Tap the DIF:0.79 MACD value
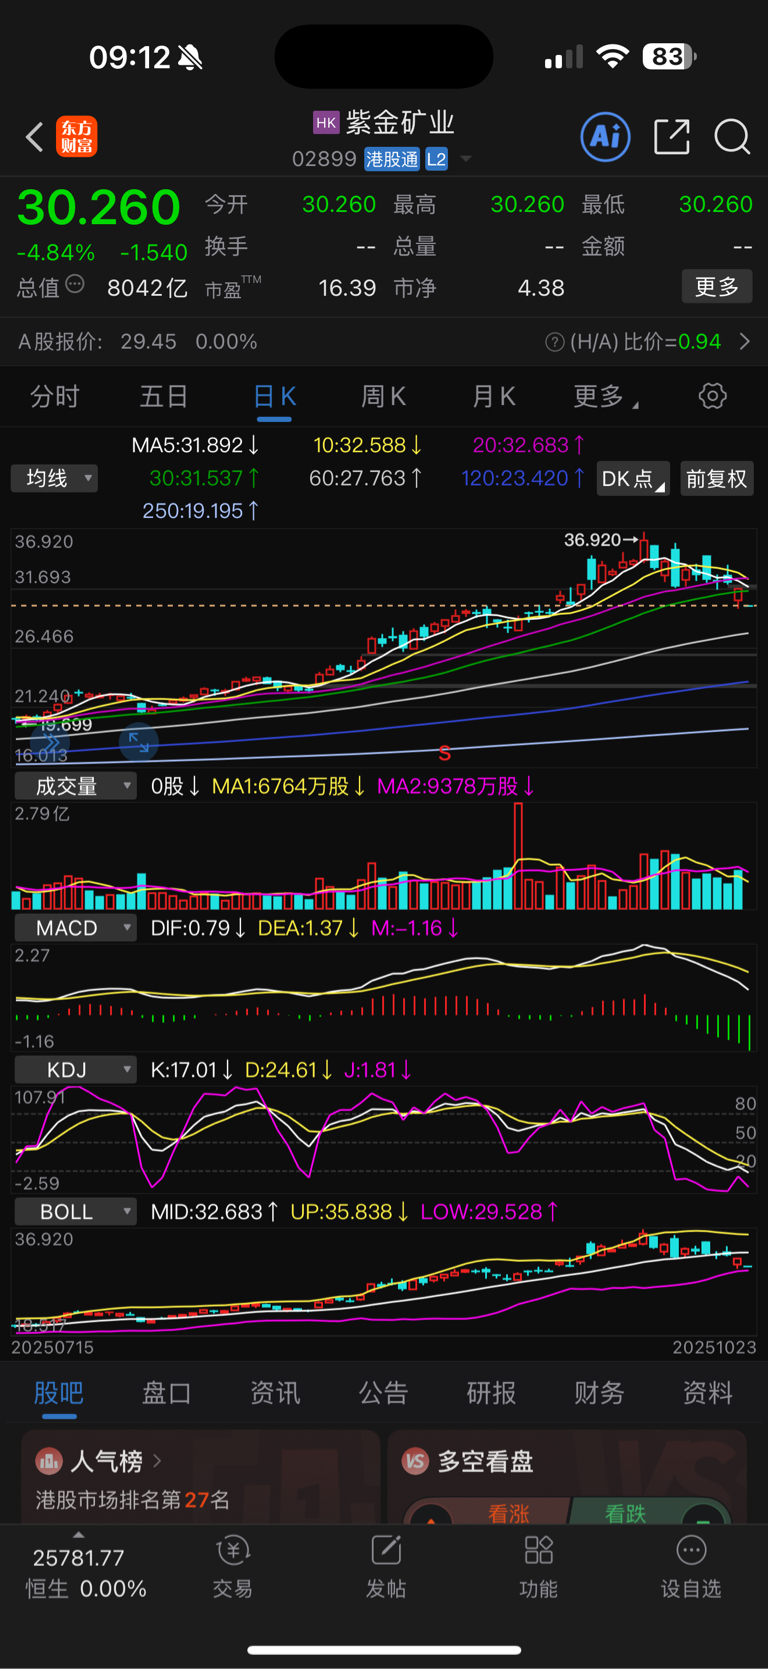 (198, 928)
